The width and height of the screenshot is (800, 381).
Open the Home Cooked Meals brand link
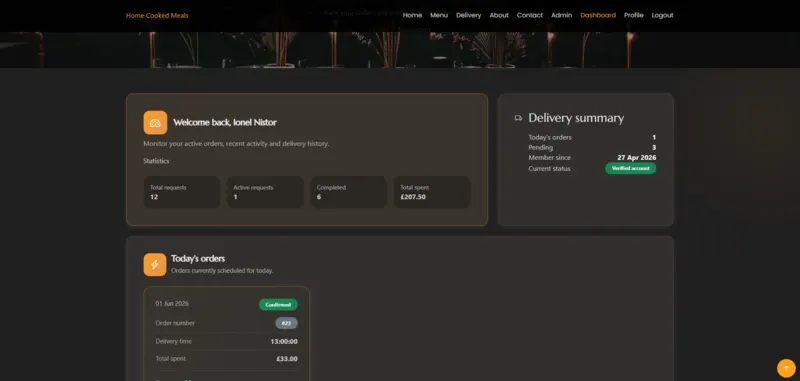[157, 15]
